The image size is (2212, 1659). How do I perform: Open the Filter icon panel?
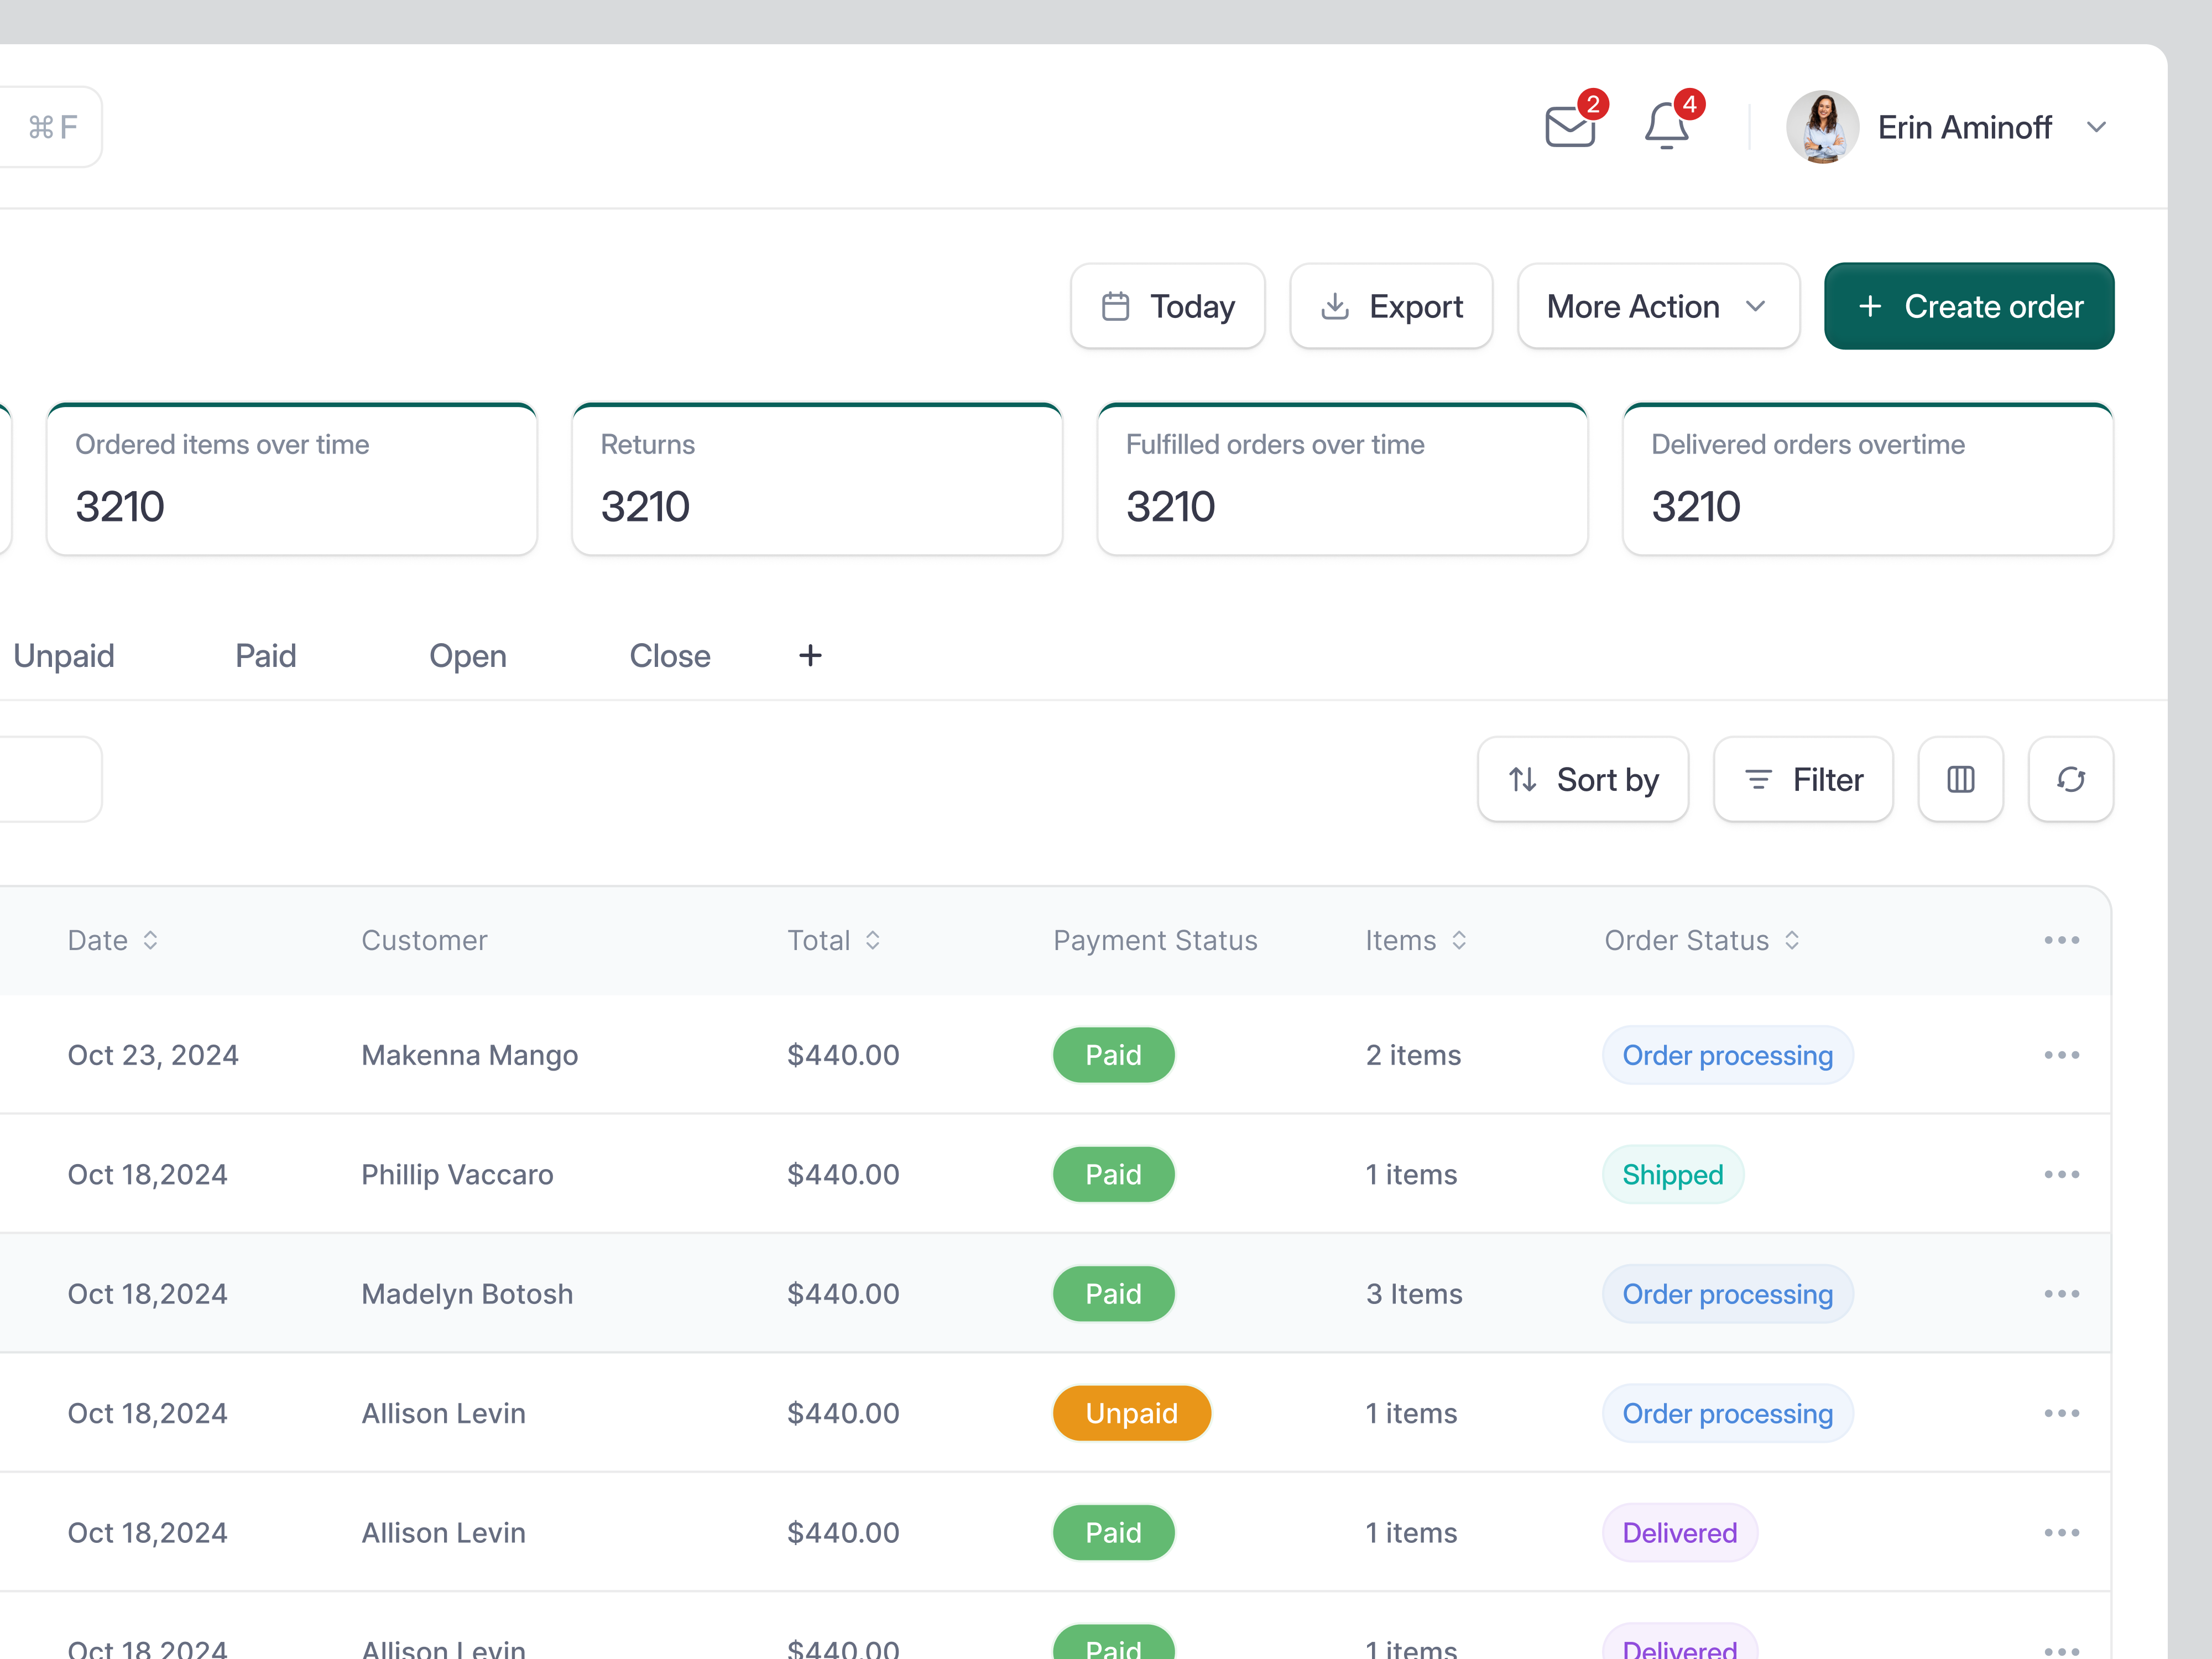click(x=1802, y=779)
